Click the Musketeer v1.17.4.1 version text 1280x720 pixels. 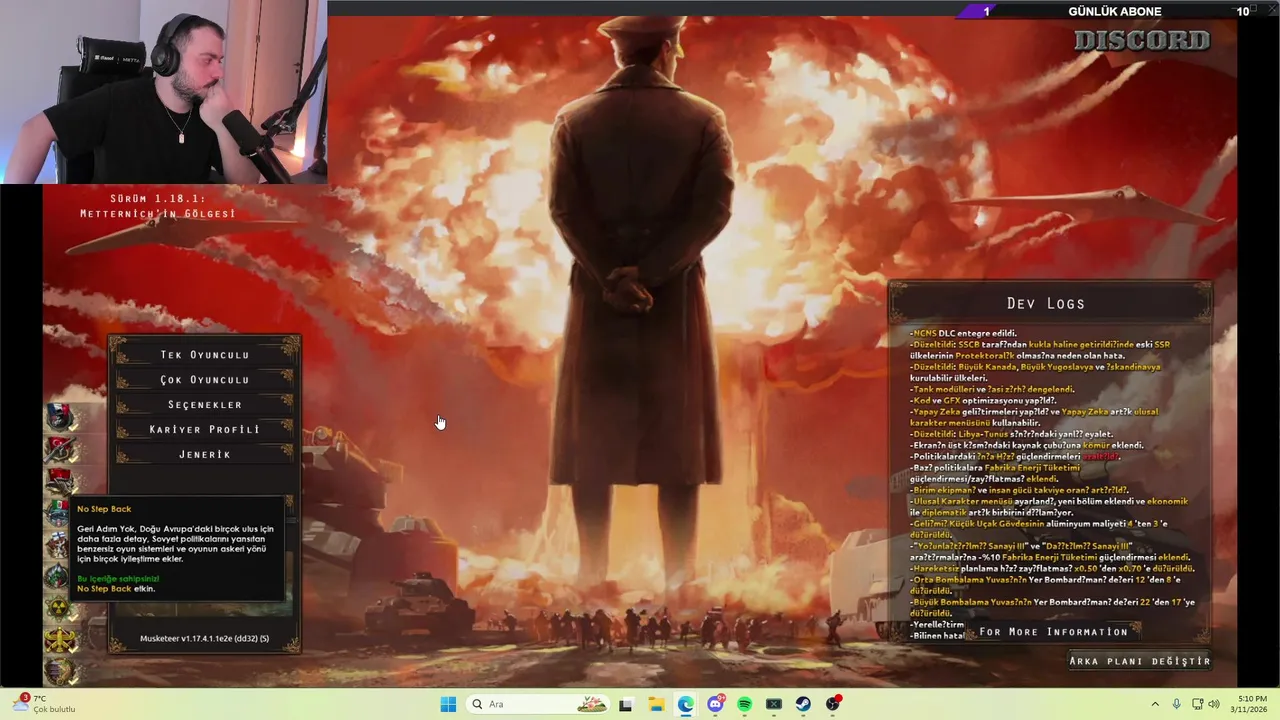[204, 638]
